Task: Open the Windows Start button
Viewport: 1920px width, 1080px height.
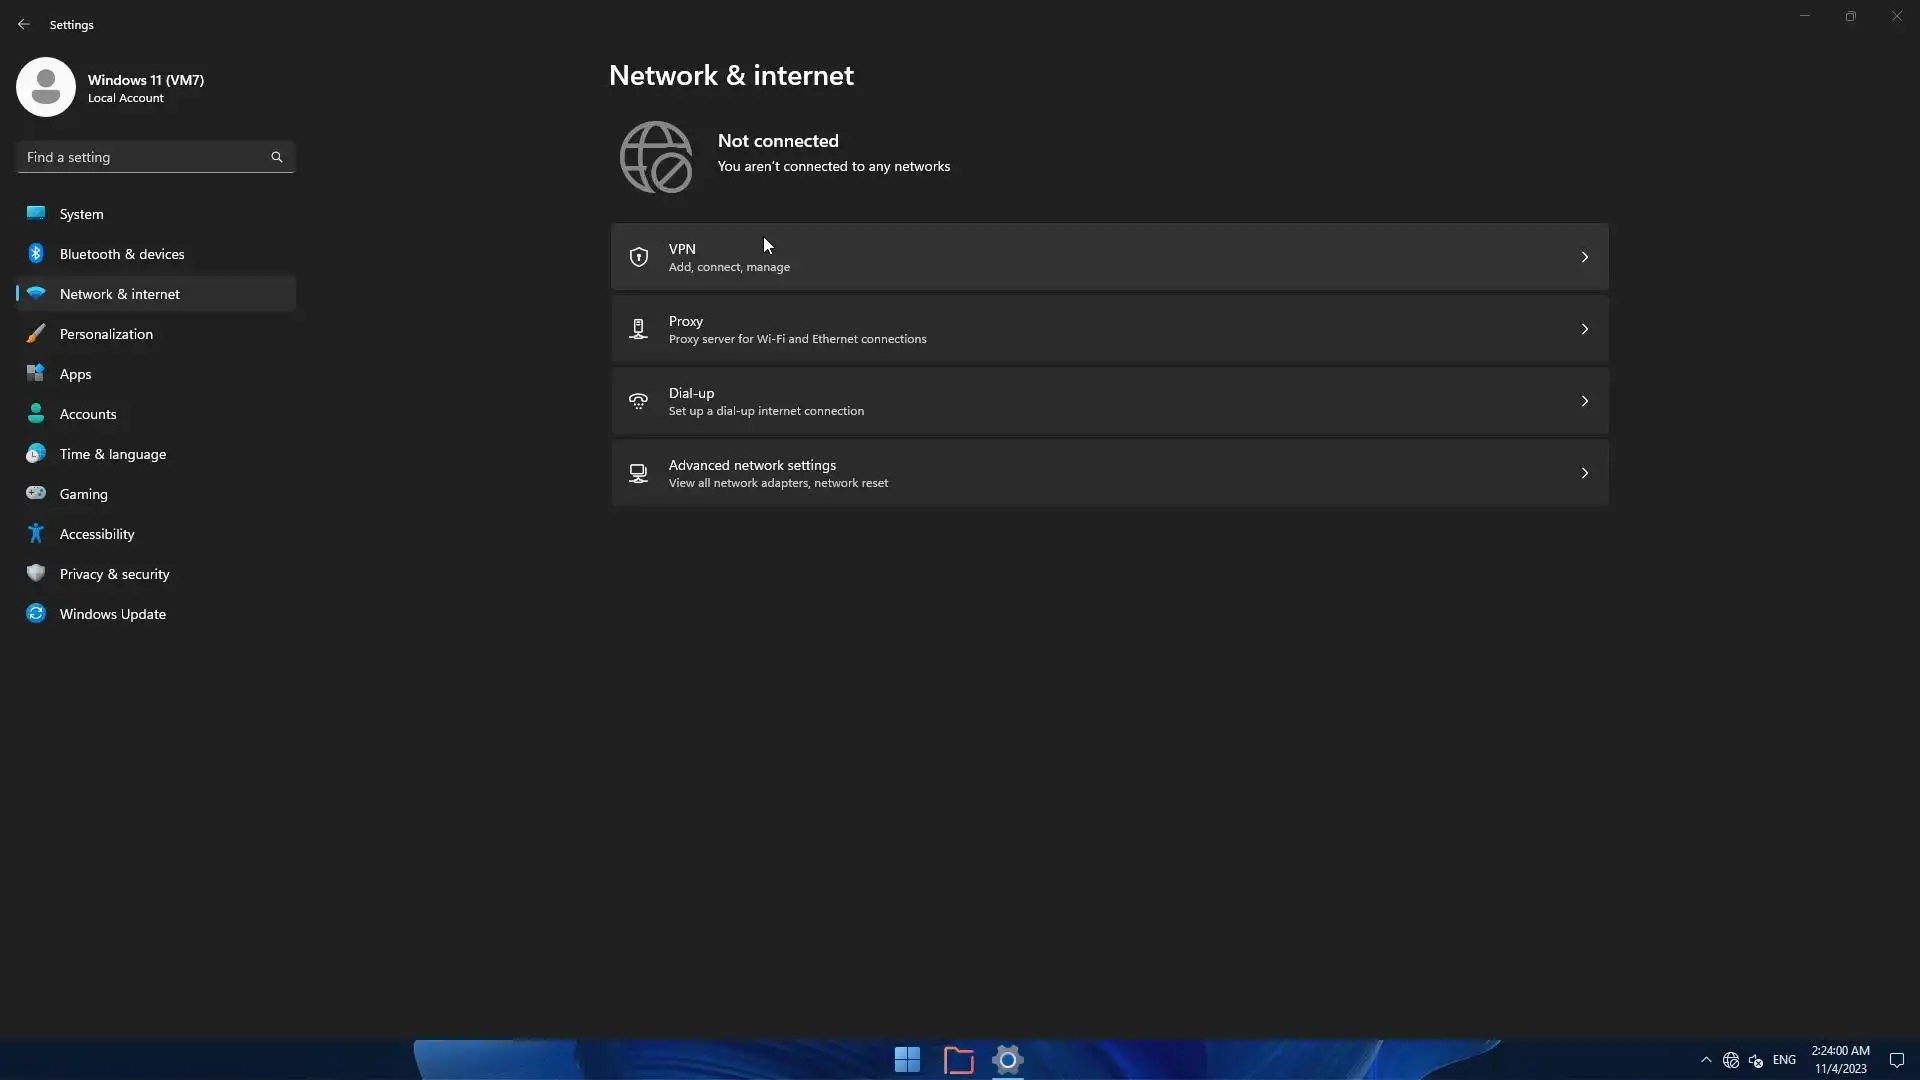Action: click(907, 1060)
